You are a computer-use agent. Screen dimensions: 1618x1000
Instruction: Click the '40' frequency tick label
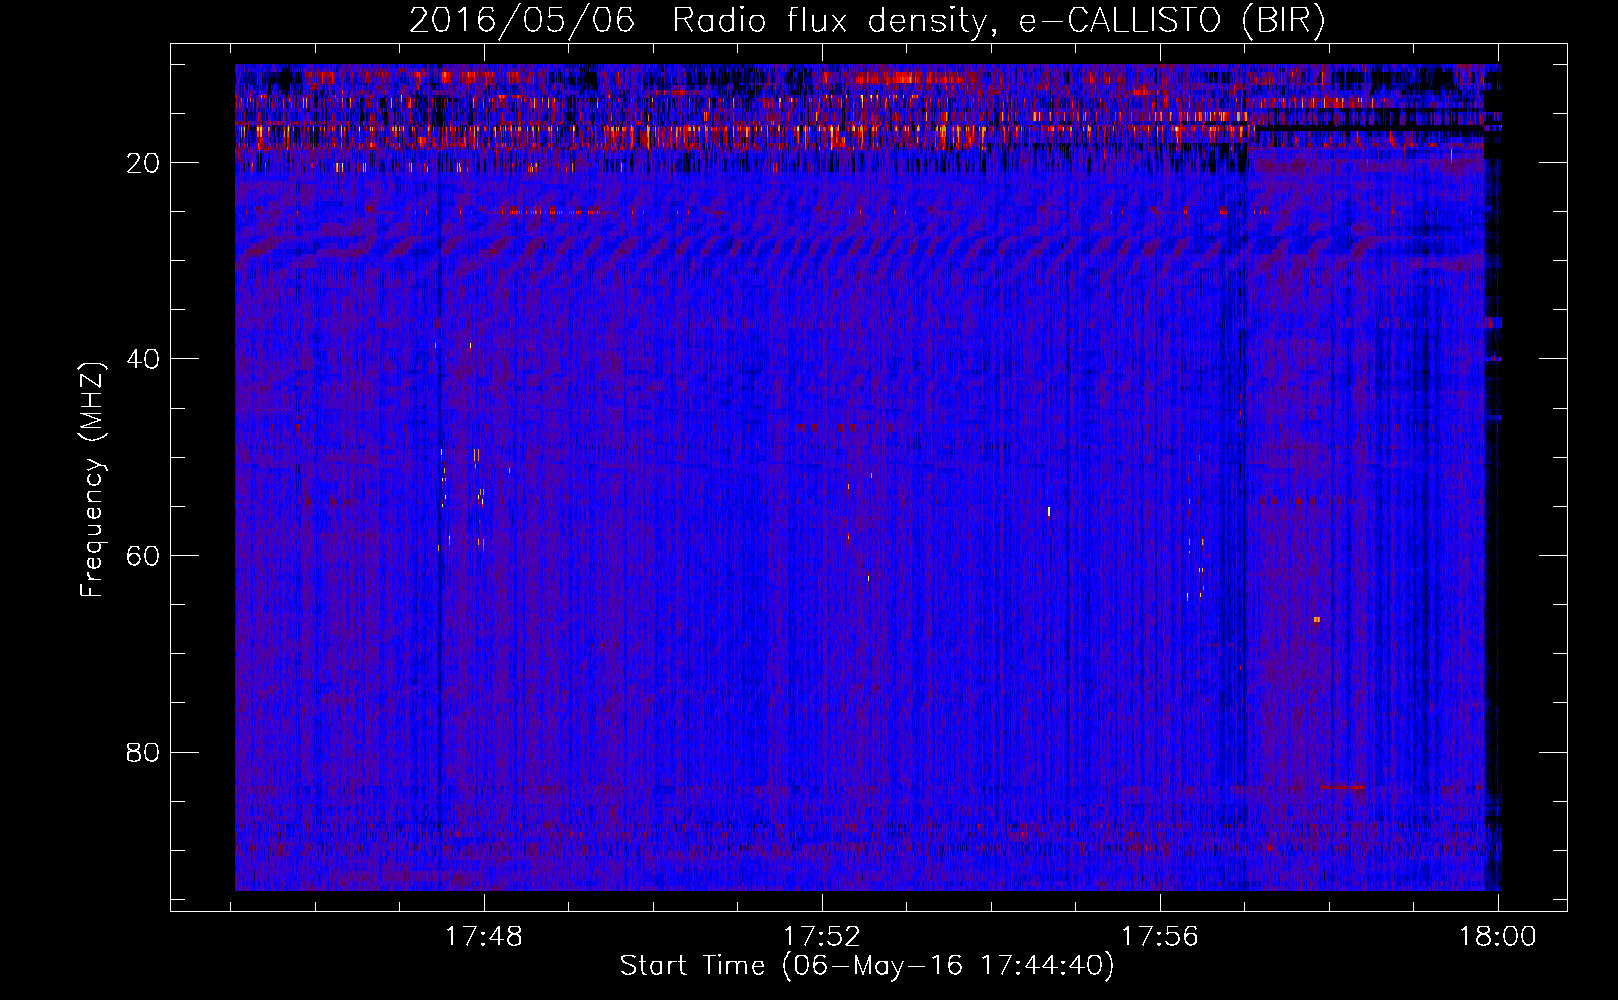tap(144, 359)
